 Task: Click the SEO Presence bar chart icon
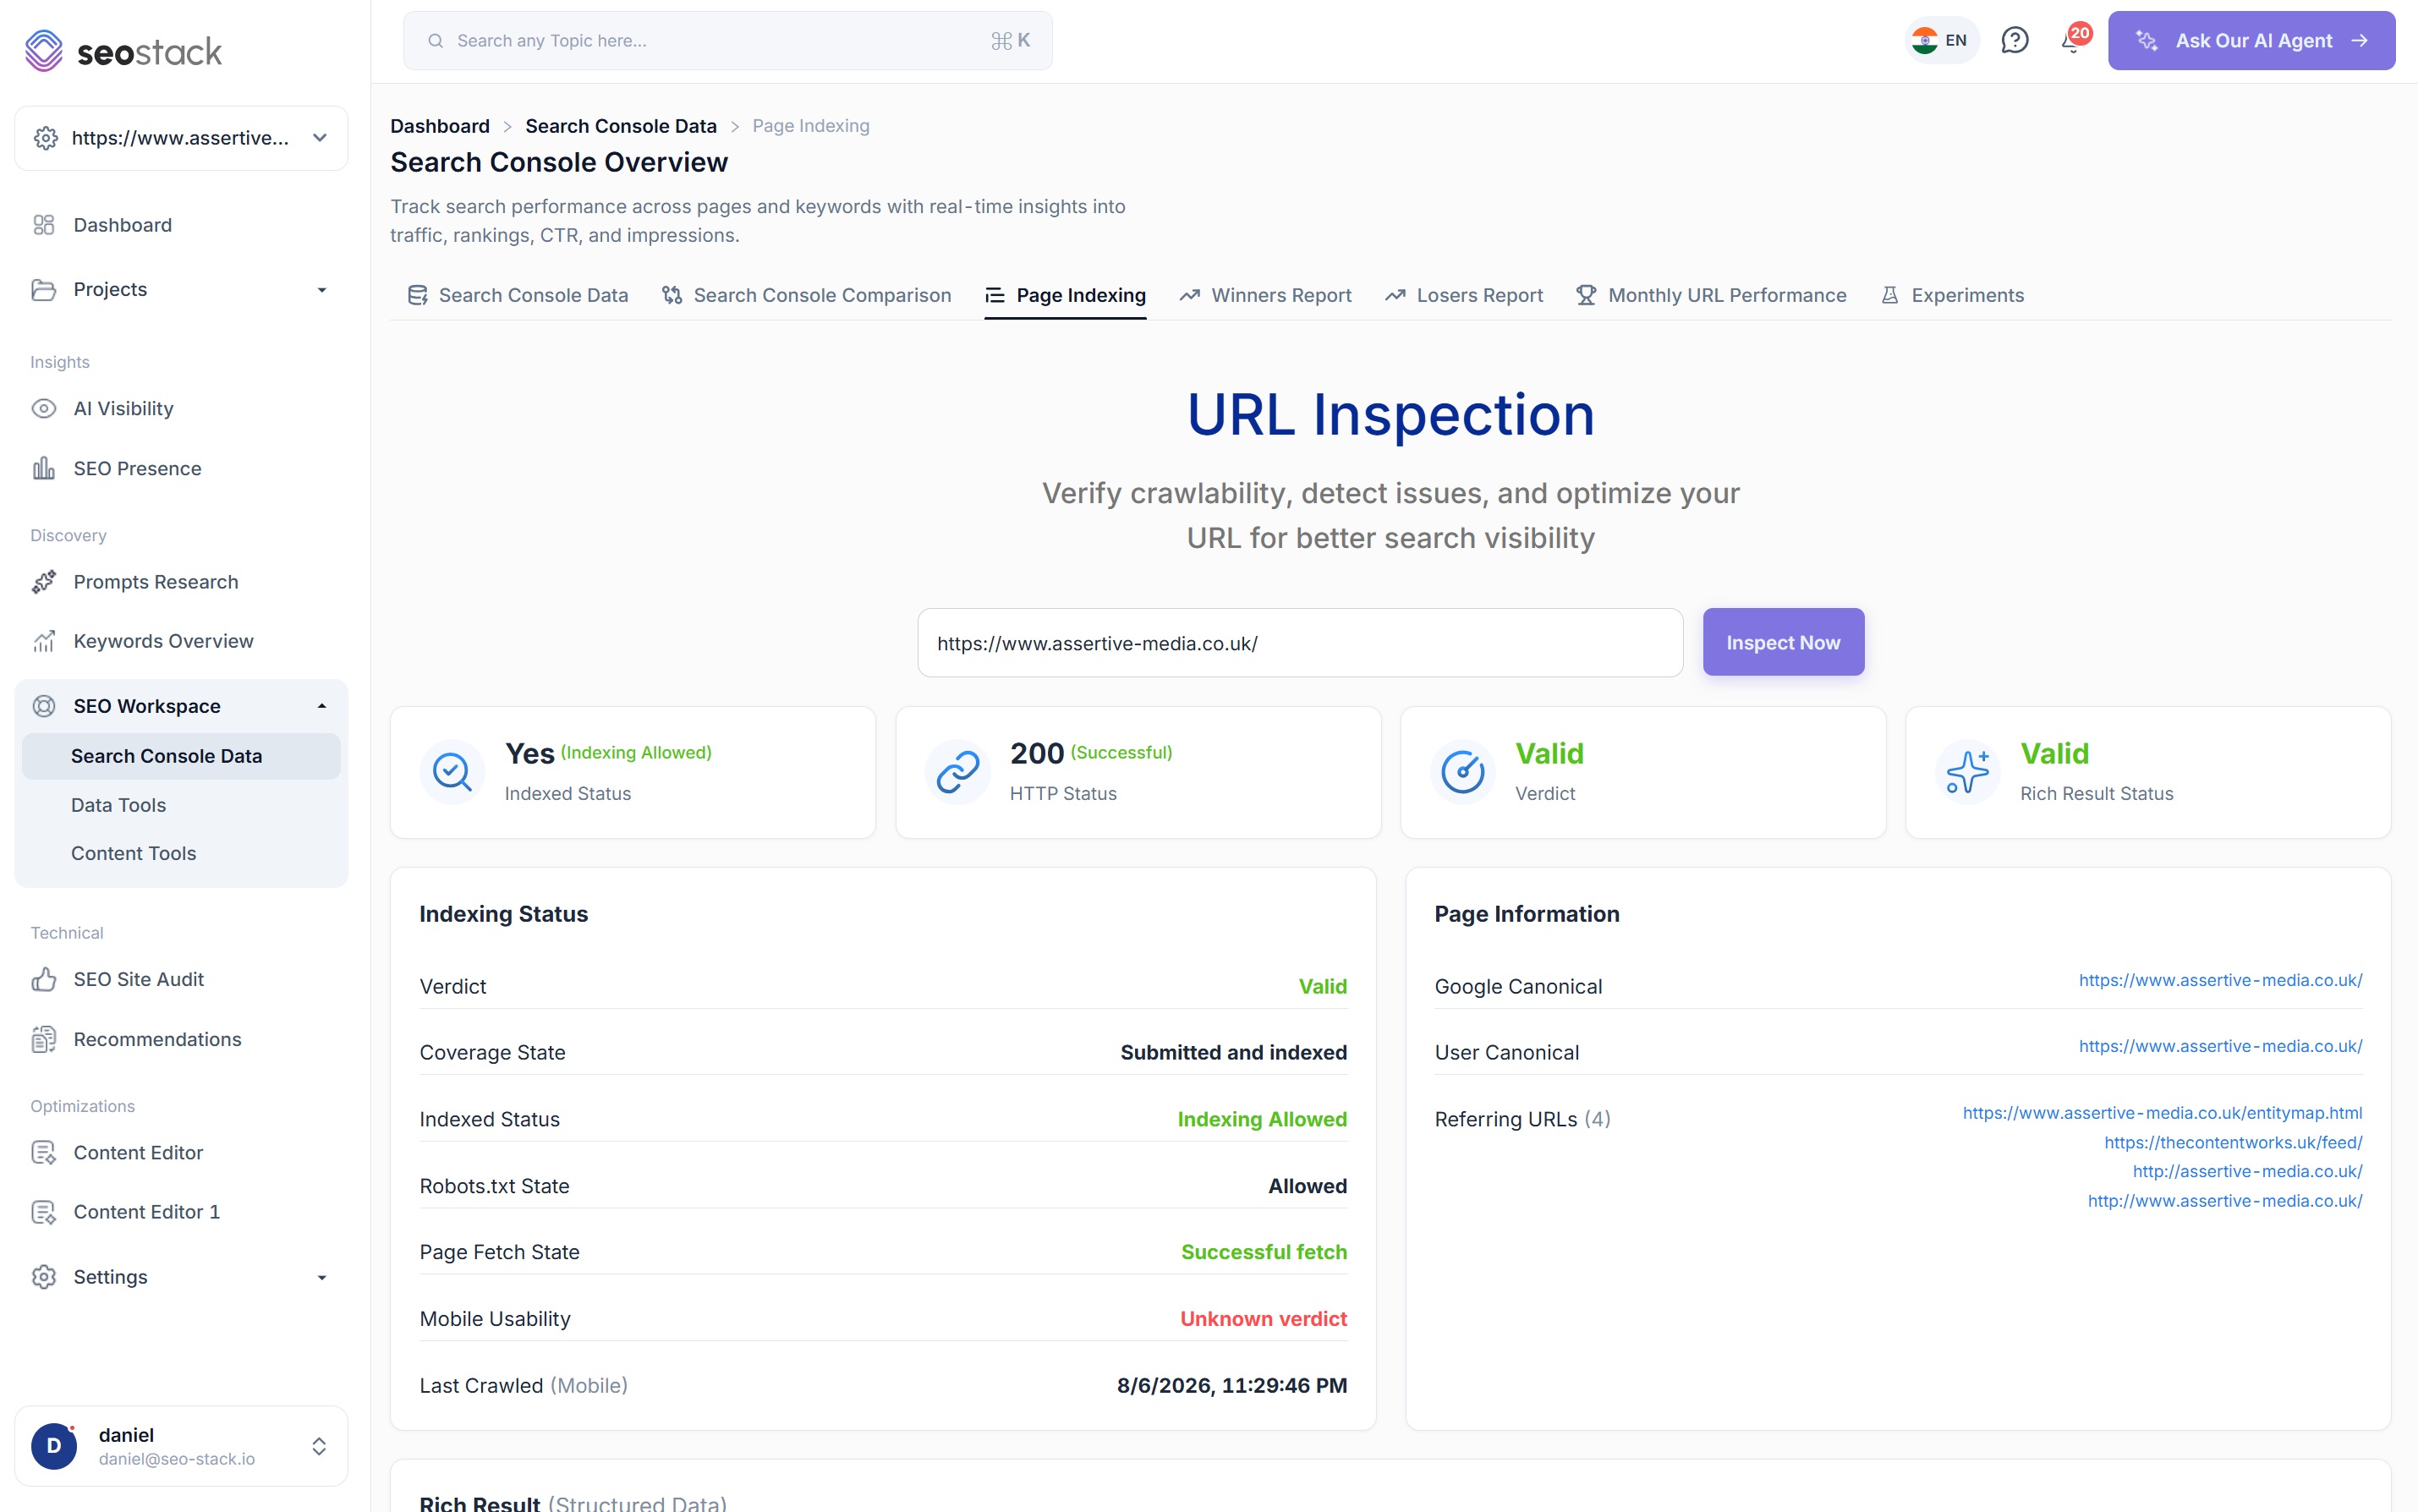point(44,468)
